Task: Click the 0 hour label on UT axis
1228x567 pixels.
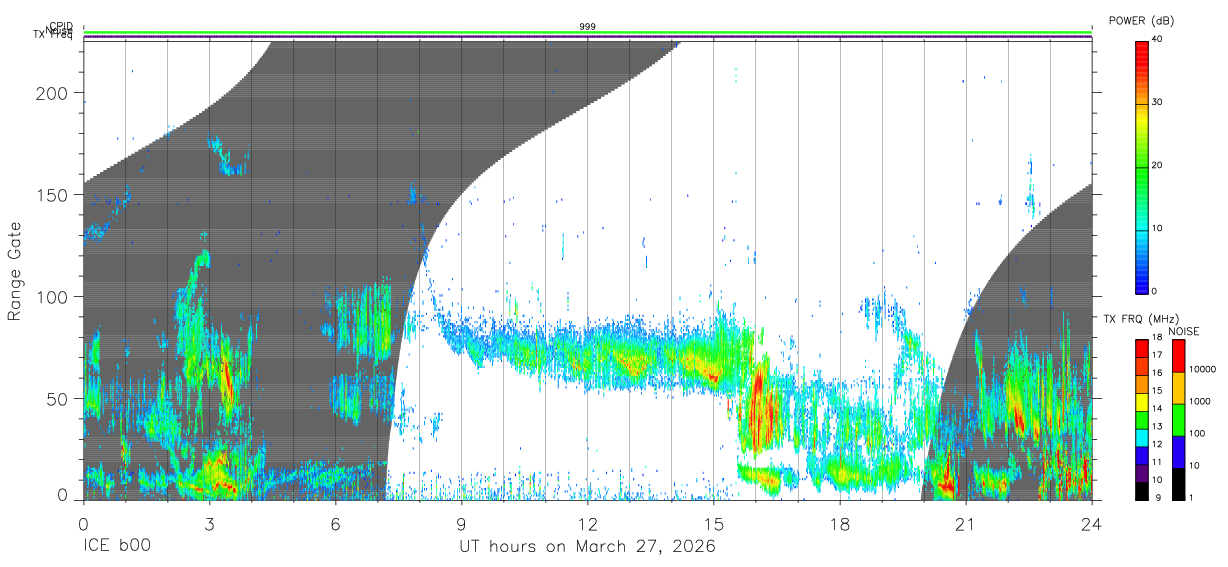Action: (83, 524)
